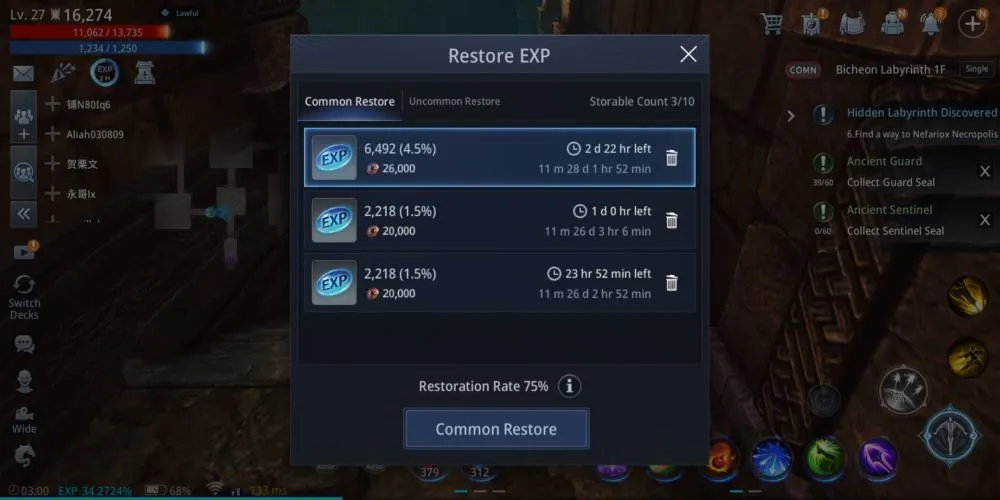
Task: Toggle the Wide camera view
Action: pyautogui.click(x=24, y=420)
